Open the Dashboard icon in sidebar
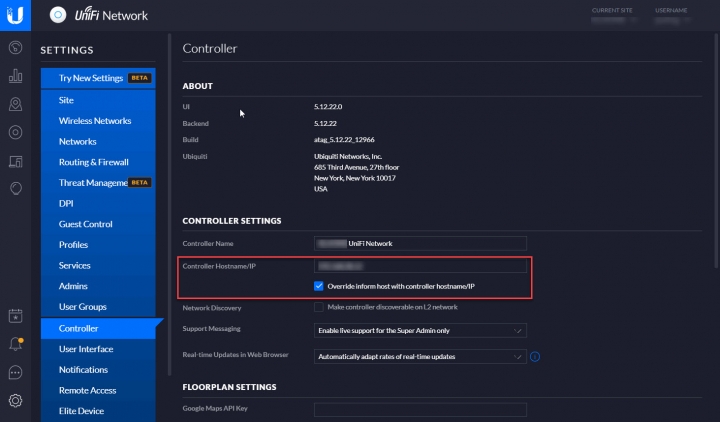Screen dimensions: 720x422 point(15,47)
